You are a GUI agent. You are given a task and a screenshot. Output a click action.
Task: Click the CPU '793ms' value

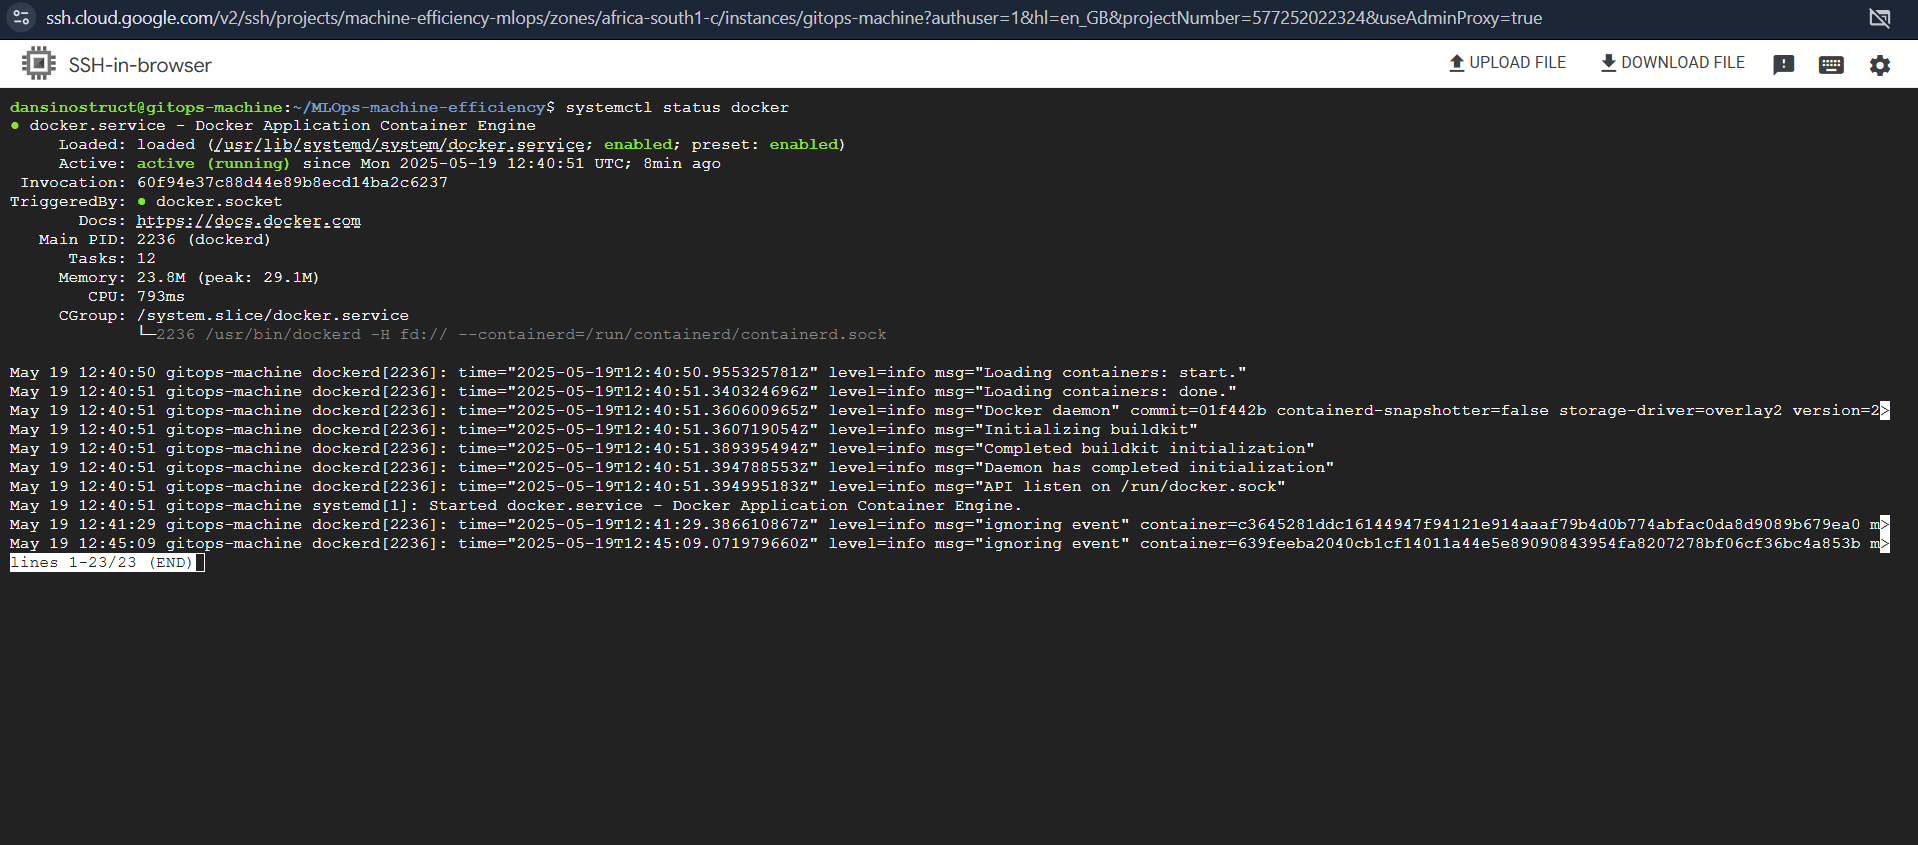coord(161,297)
